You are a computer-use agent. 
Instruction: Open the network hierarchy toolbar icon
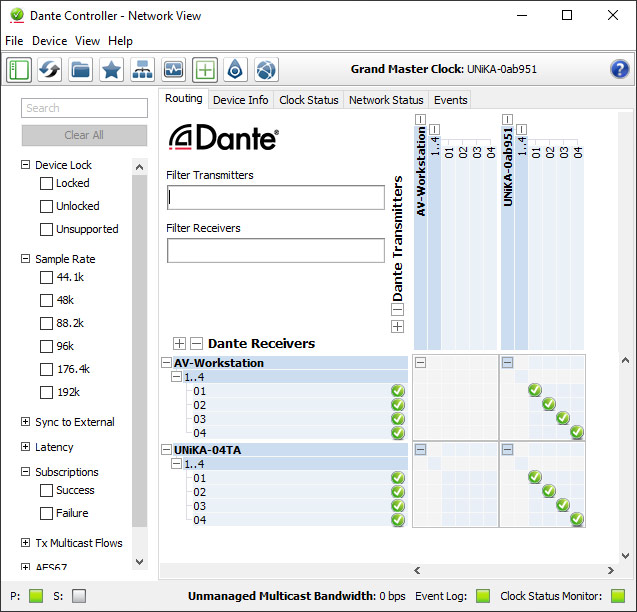(143, 69)
